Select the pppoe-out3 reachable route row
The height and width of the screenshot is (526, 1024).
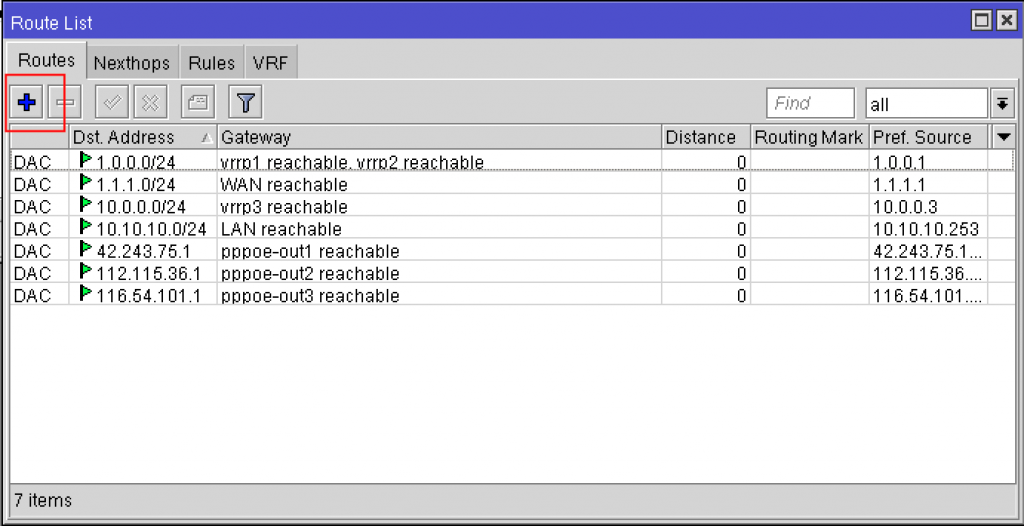500,295
